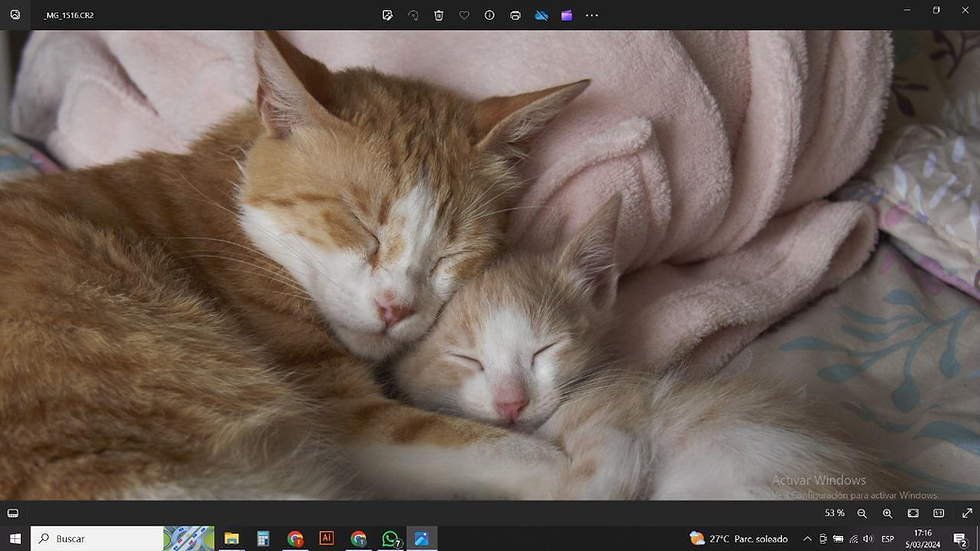Toggle the filmstrip icon at bottom-left

(12, 513)
